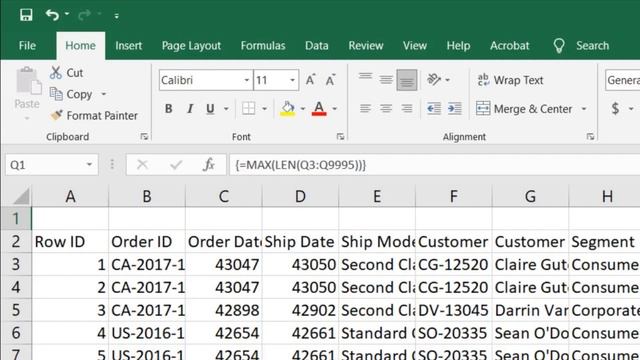Open the Acrobat tab

click(509, 46)
